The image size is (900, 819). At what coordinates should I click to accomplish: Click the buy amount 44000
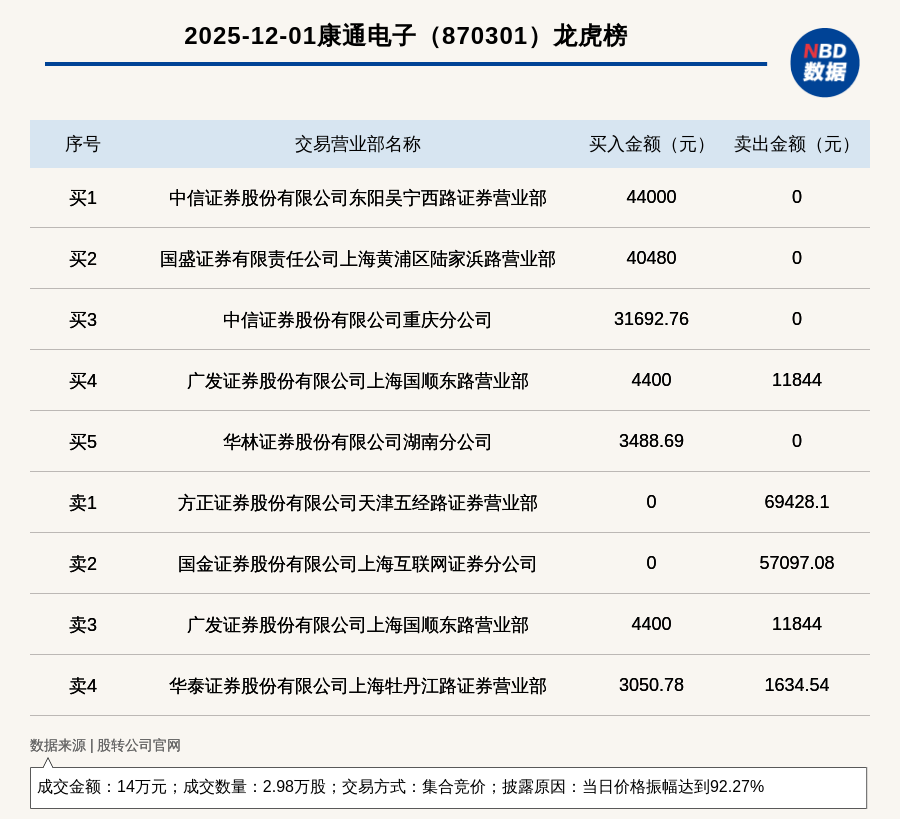coord(651,197)
